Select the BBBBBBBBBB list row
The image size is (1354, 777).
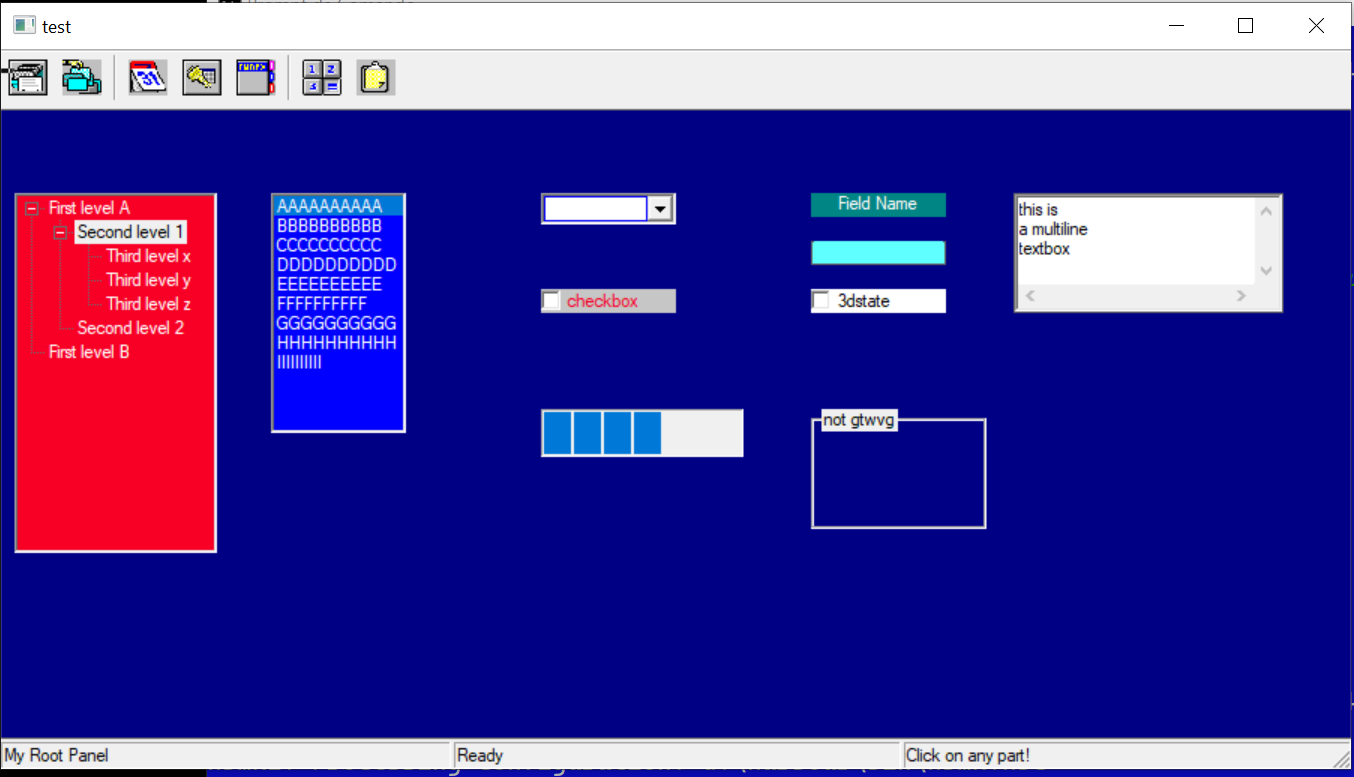point(338,226)
